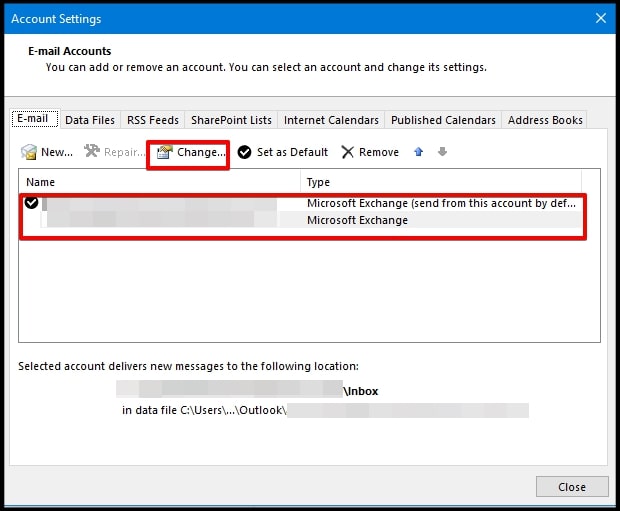Open the Internet Calendars tab
Image resolution: width=620 pixels, height=511 pixels.
pos(331,120)
